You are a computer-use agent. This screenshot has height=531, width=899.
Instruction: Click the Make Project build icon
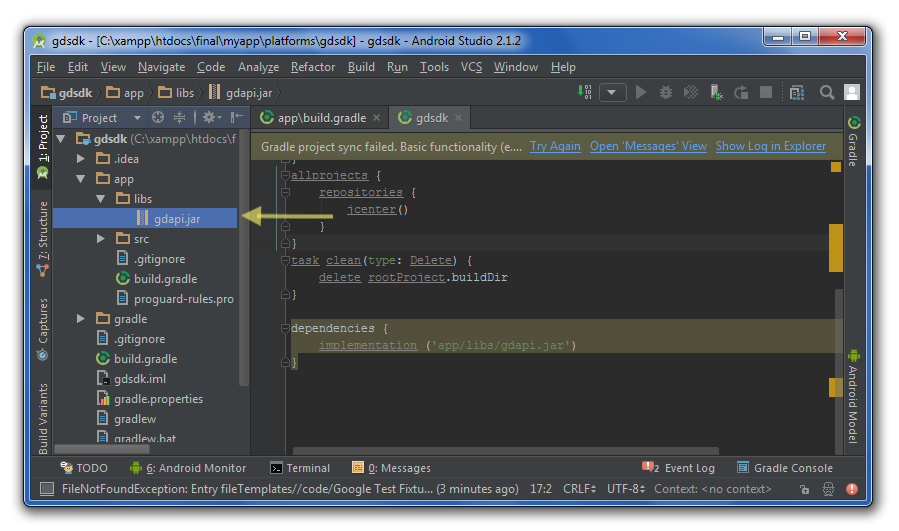586,93
